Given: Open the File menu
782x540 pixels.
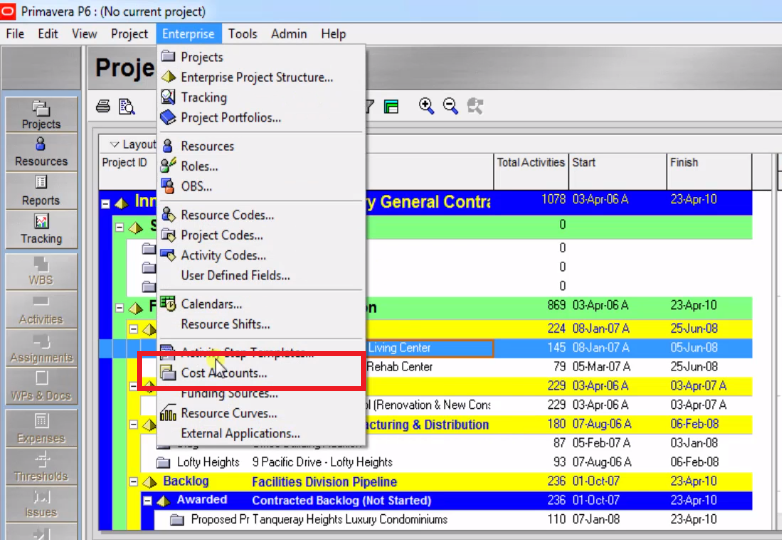Looking at the screenshot, I should click(x=15, y=34).
